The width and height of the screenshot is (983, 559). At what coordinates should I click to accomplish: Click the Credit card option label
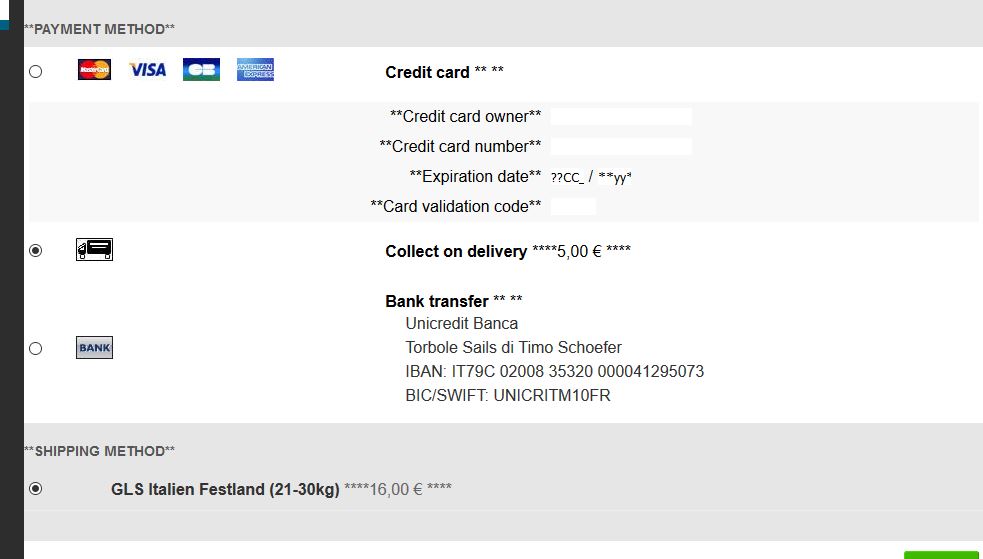[427, 72]
